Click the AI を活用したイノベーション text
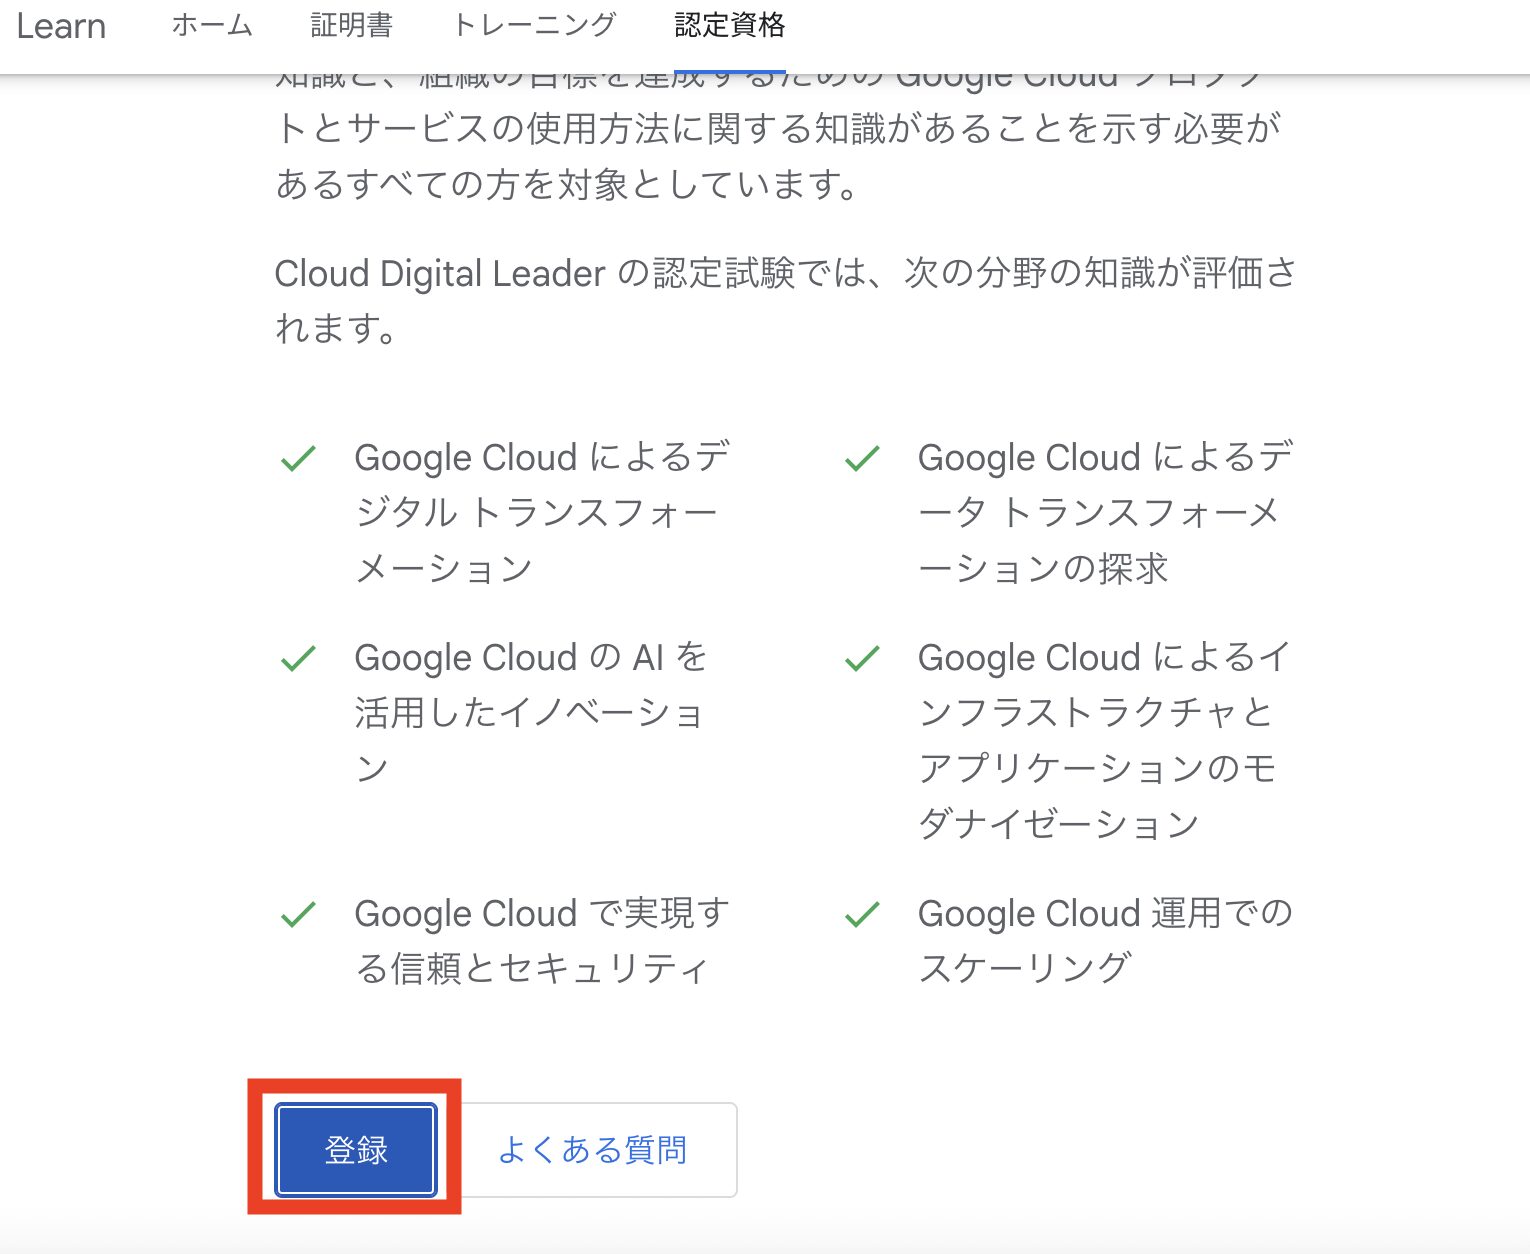1530x1254 pixels. [x=530, y=712]
